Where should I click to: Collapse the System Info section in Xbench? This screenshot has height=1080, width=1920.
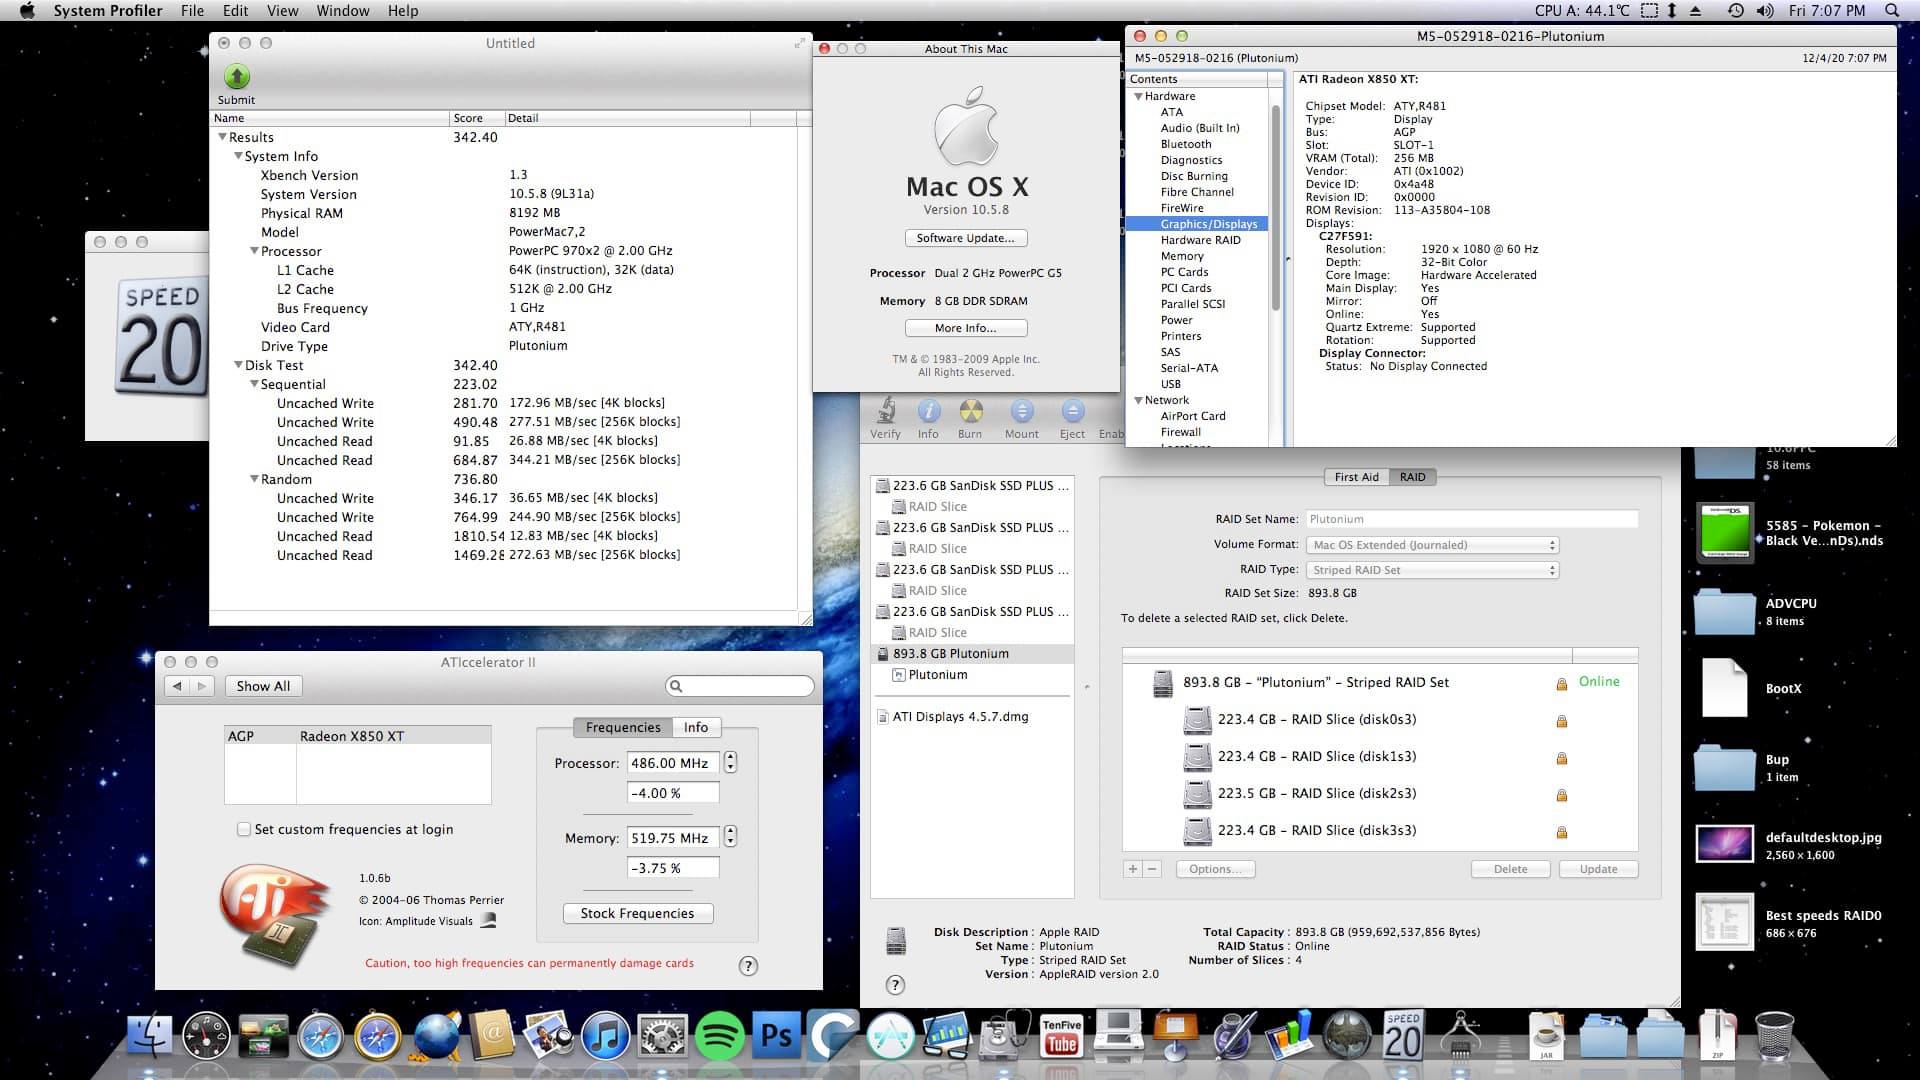coord(238,156)
